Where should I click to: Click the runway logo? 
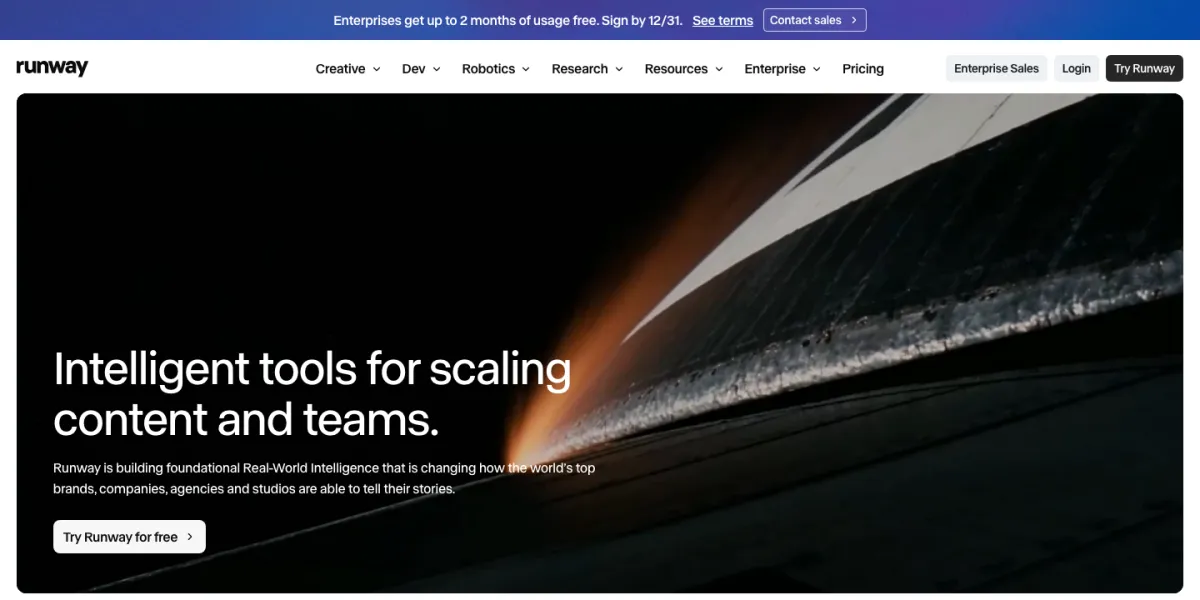[52, 68]
